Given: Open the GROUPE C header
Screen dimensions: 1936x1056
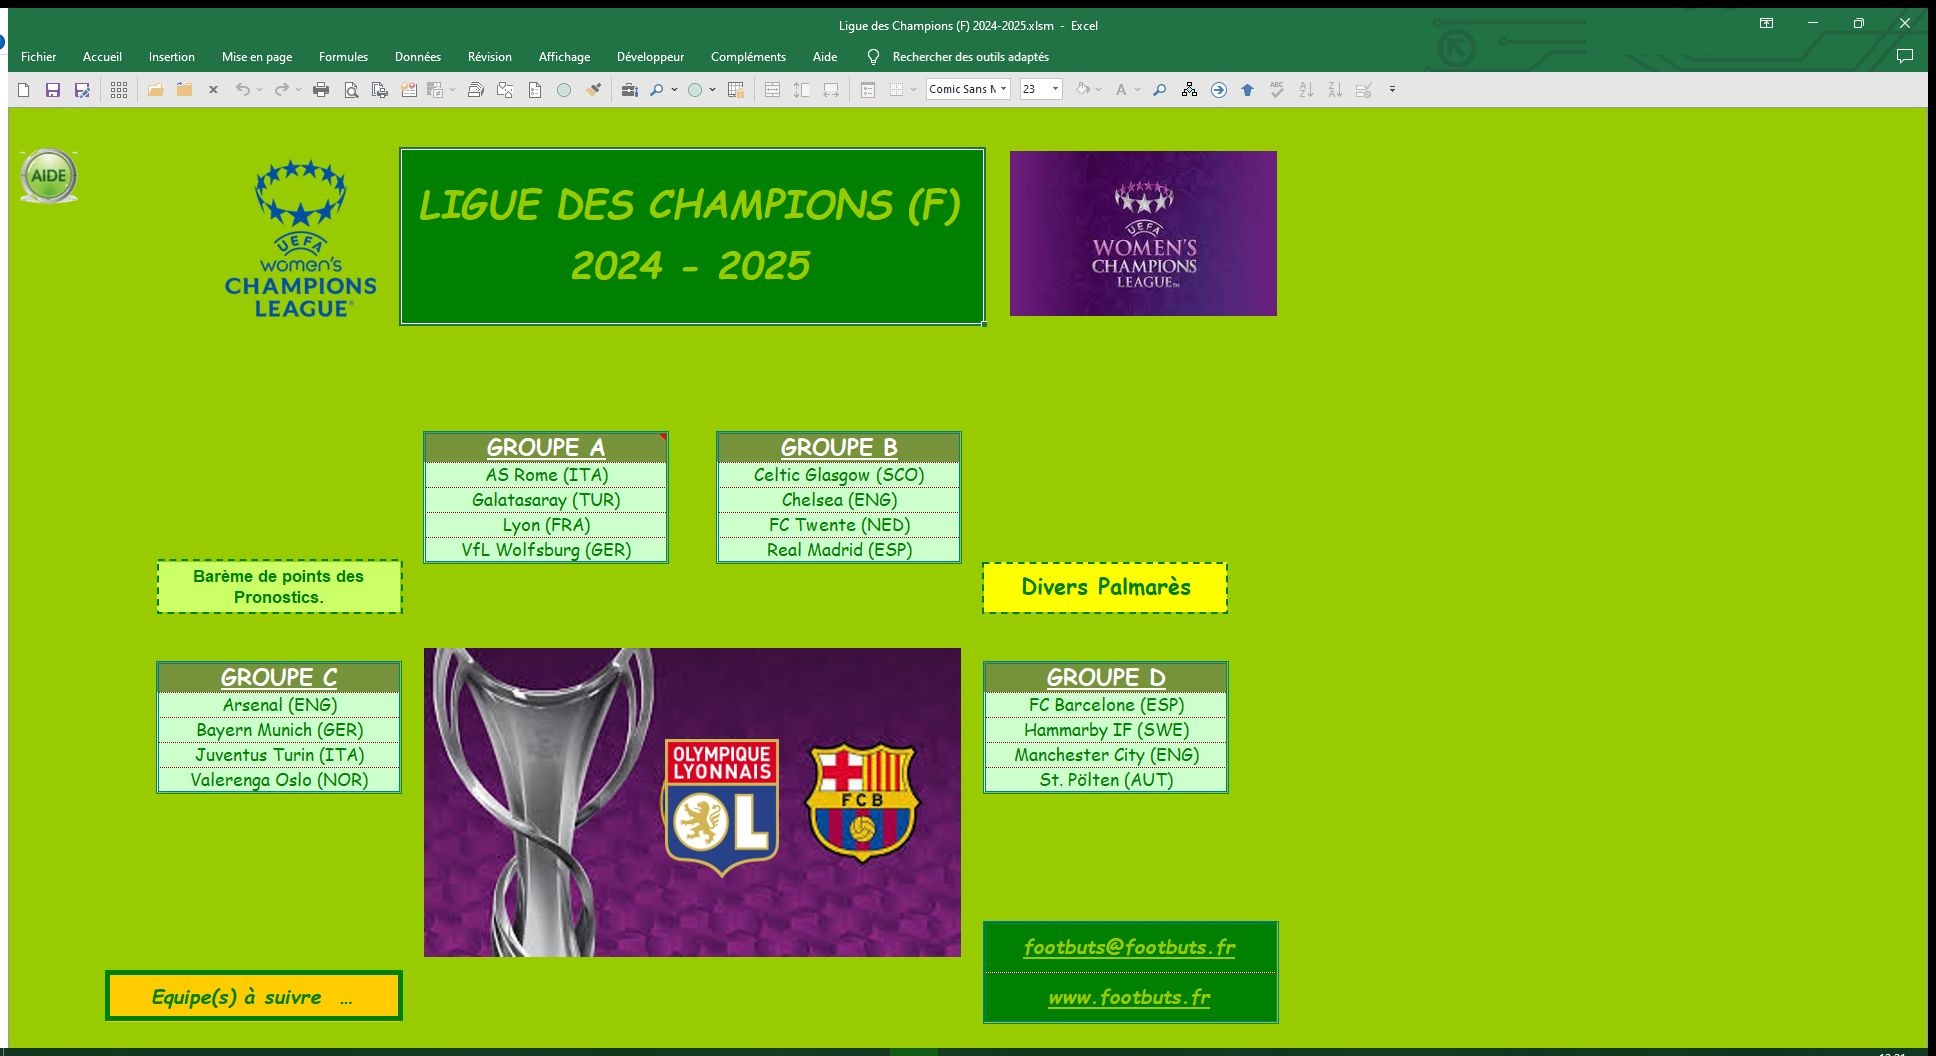Looking at the screenshot, I should pos(279,677).
